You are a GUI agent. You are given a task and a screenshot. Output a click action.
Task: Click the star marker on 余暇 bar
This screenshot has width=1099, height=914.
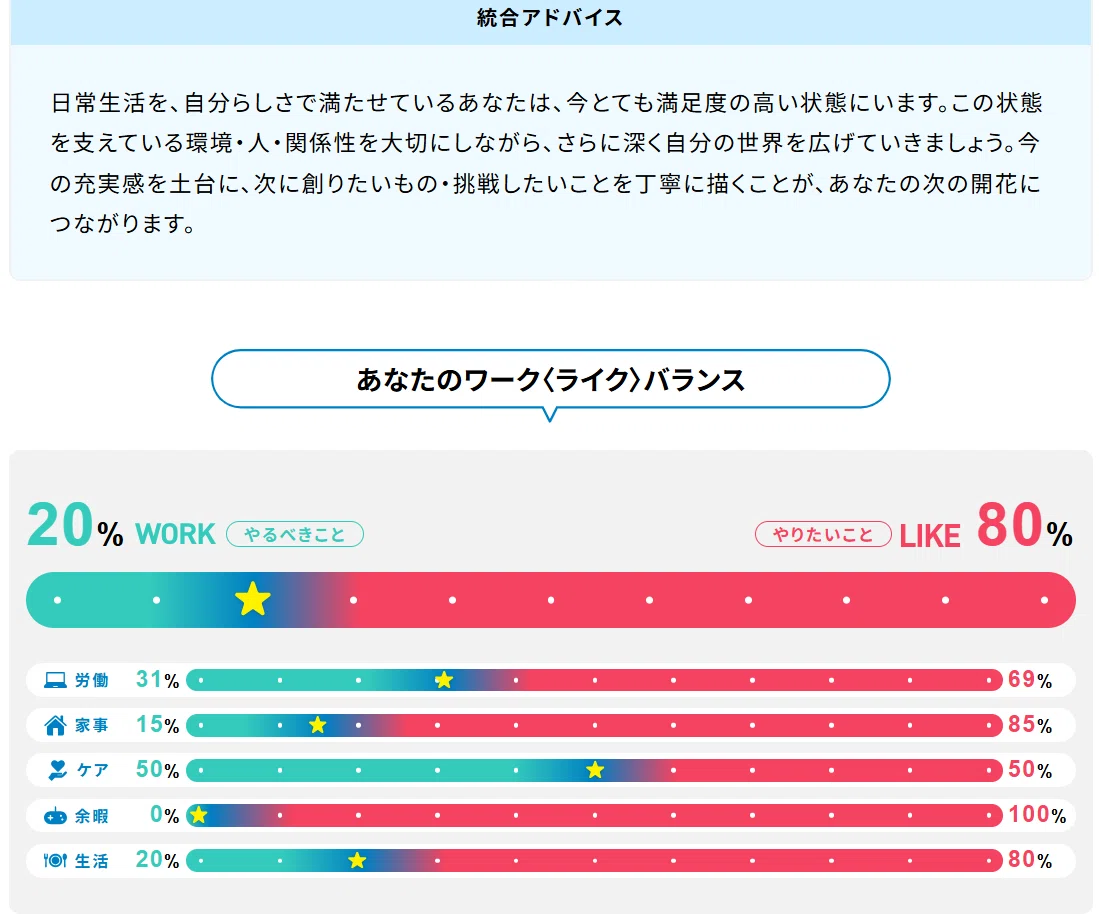point(198,814)
